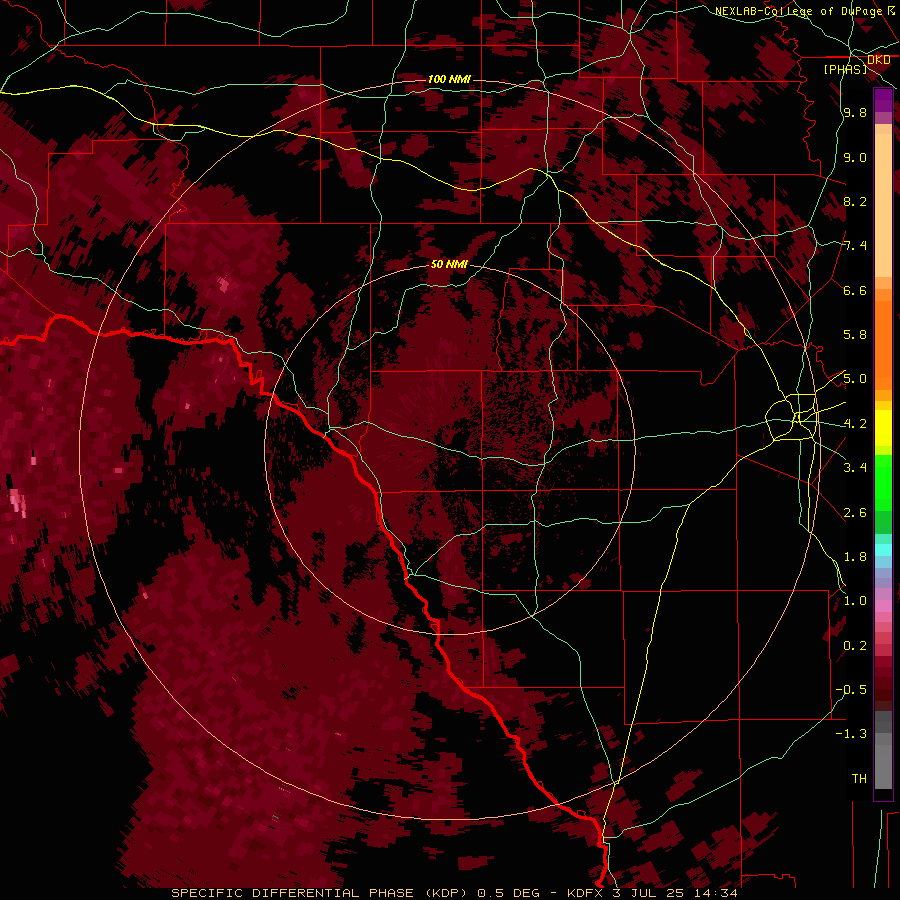Click the -0.5 scale value

coord(851,690)
